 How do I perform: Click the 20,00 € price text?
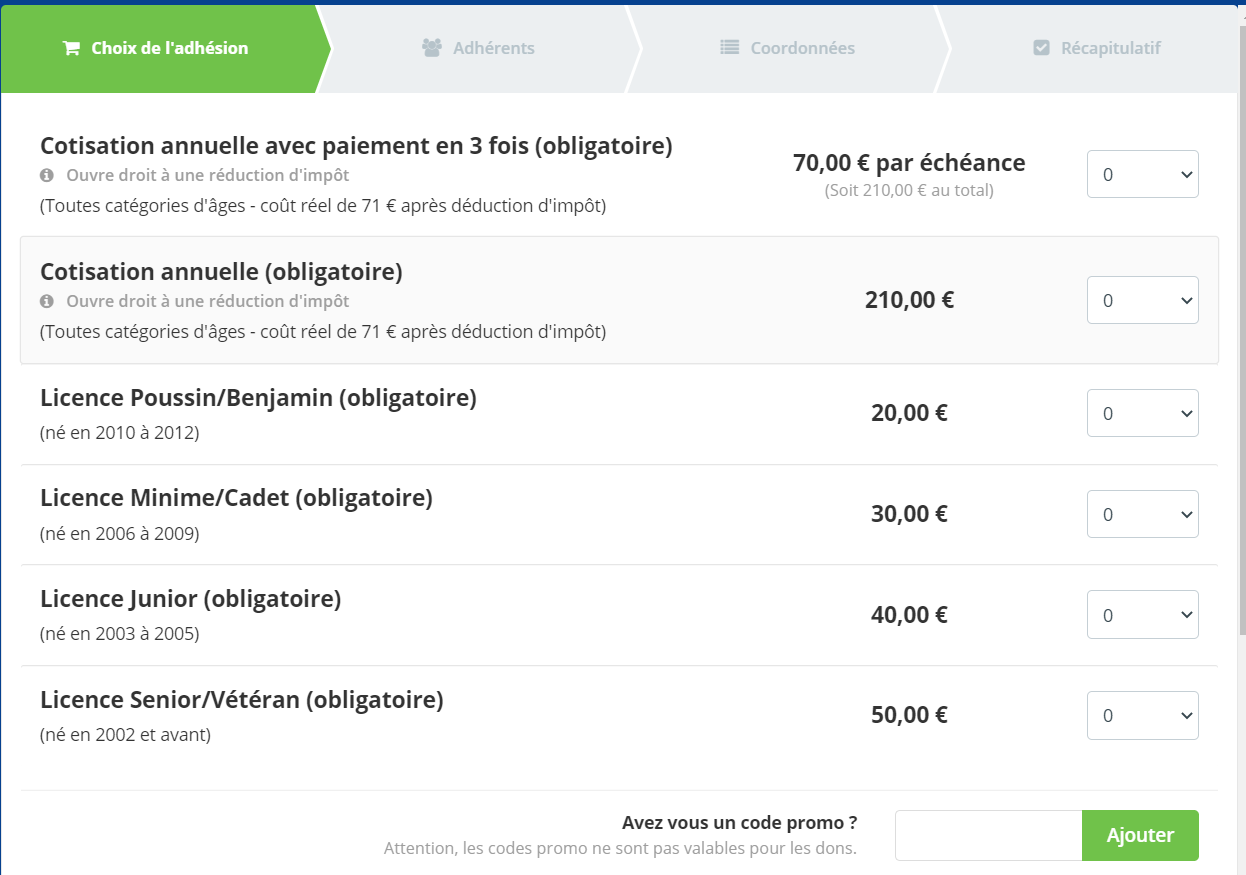(x=909, y=413)
